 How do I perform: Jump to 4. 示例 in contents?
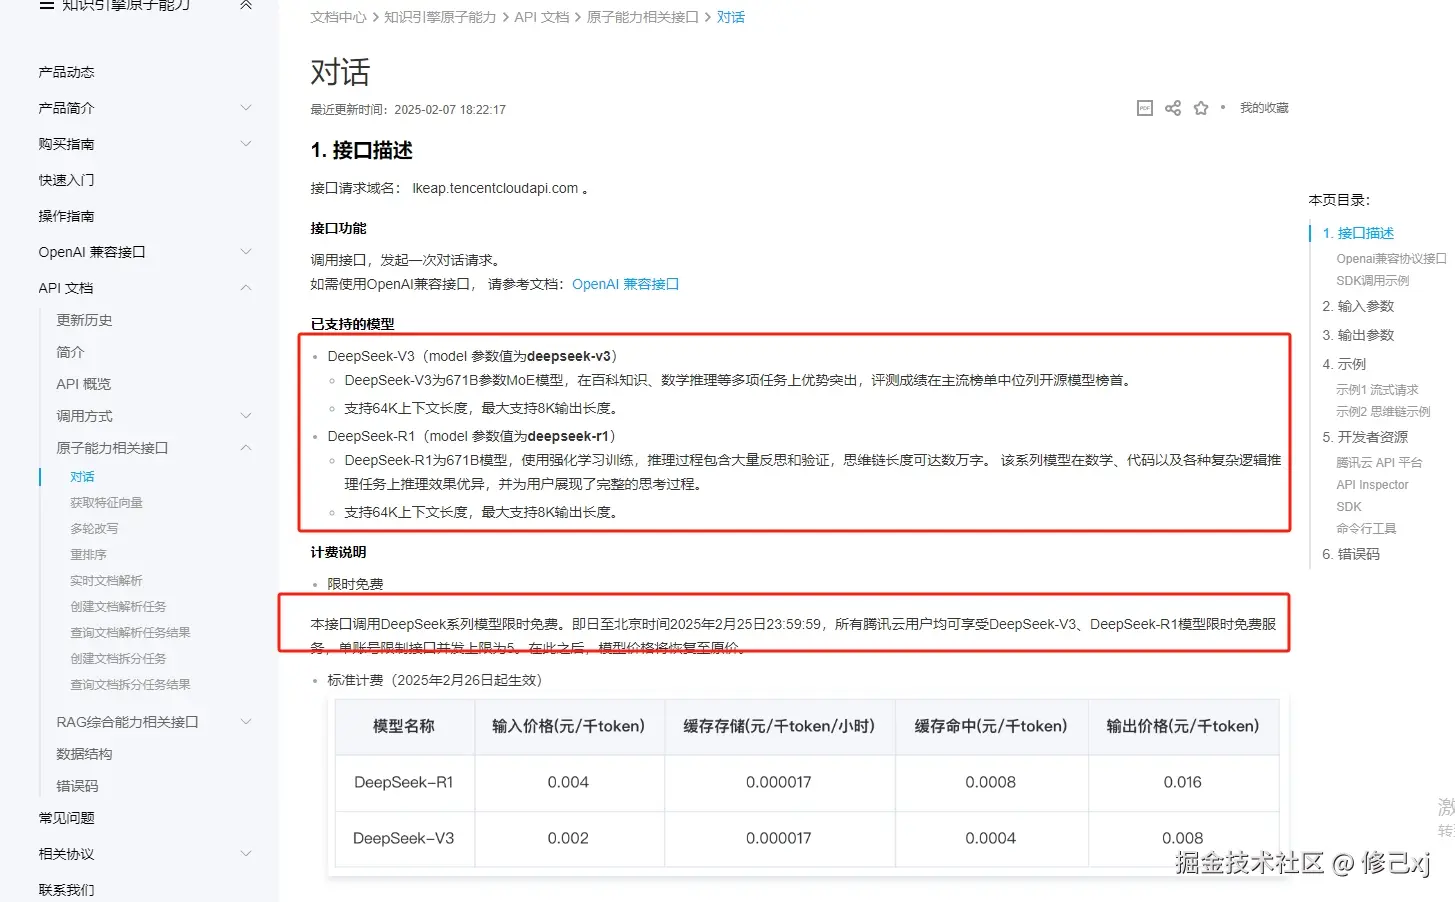(x=1343, y=364)
